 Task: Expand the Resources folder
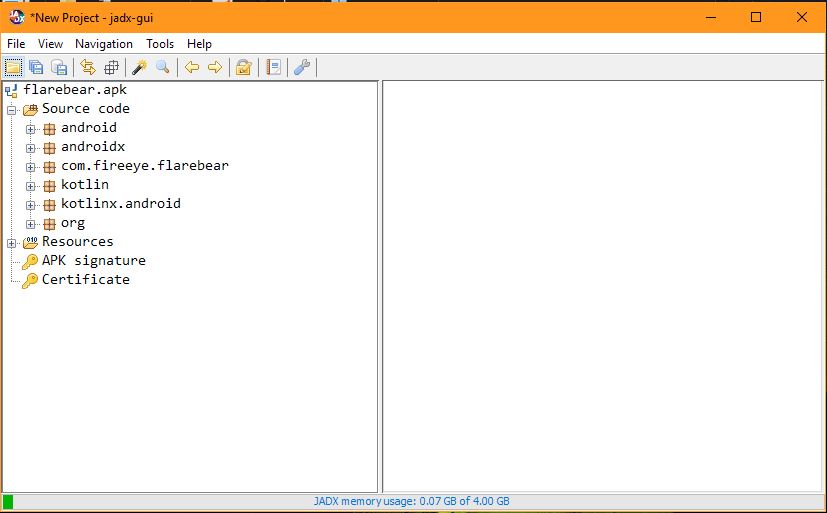tap(12, 243)
